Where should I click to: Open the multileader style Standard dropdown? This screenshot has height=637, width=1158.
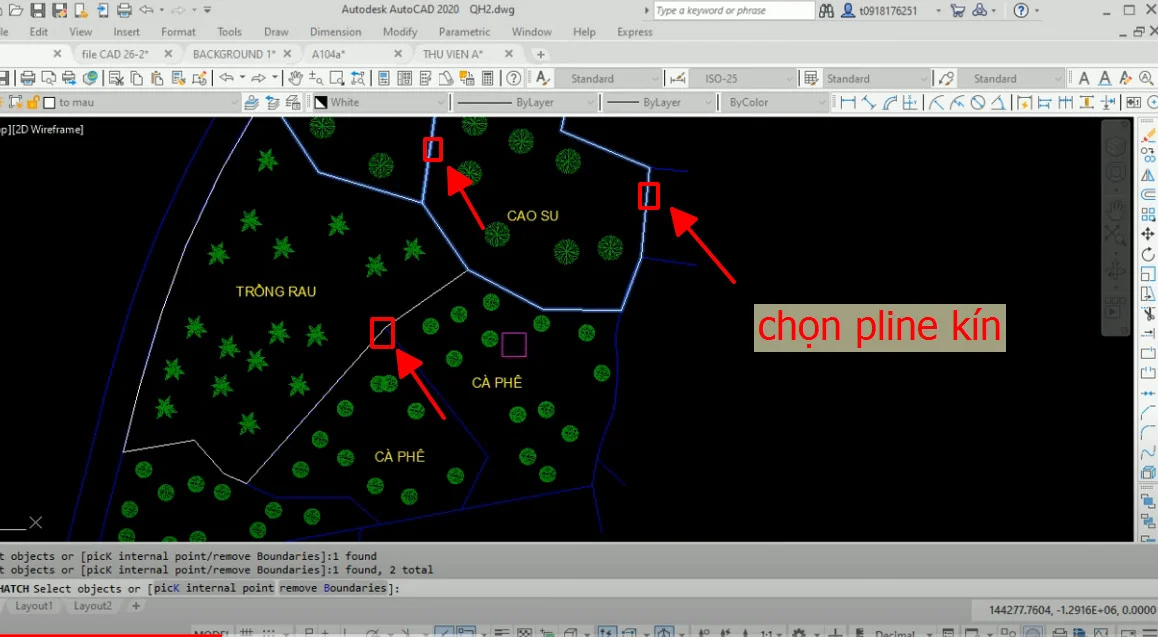(1010, 78)
